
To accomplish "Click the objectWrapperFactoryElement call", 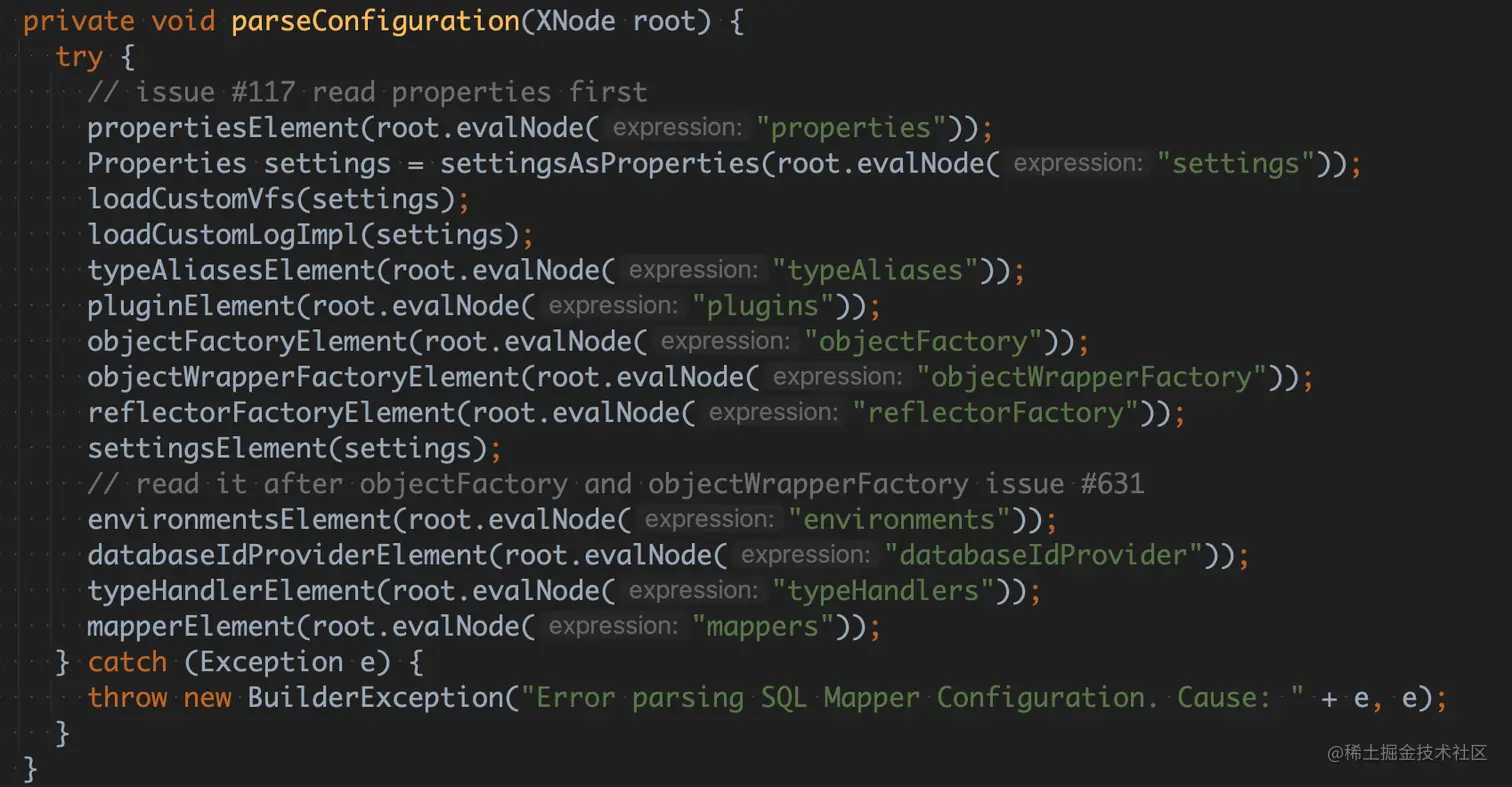I will (303, 377).
